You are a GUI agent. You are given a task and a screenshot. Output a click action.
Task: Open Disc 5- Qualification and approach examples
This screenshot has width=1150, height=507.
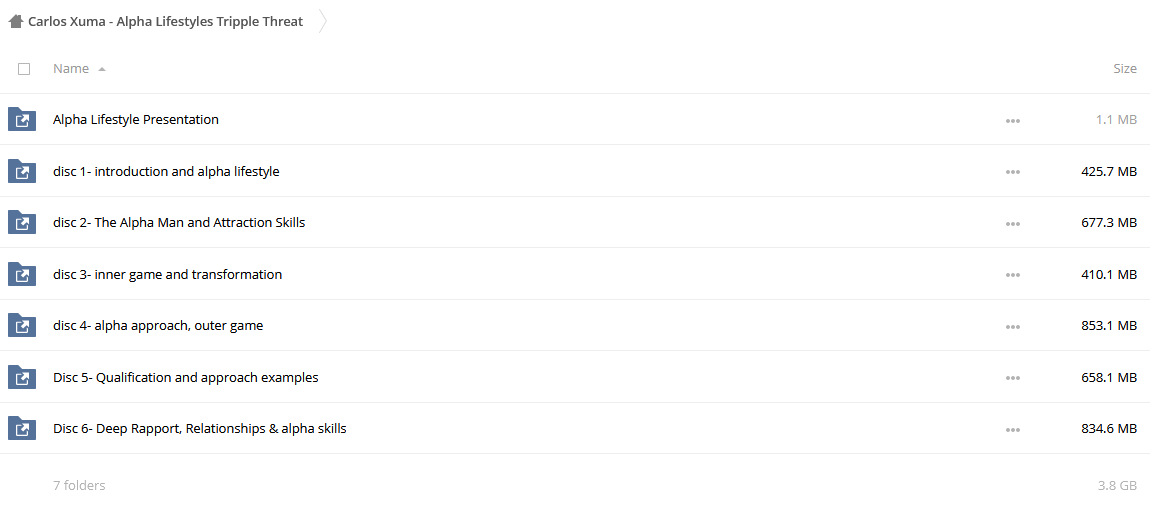186,378
